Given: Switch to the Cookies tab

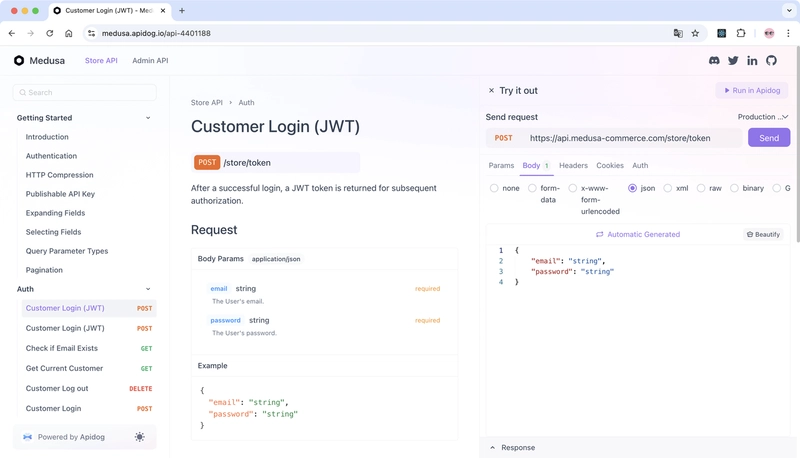Looking at the screenshot, I should coord(610,165).
